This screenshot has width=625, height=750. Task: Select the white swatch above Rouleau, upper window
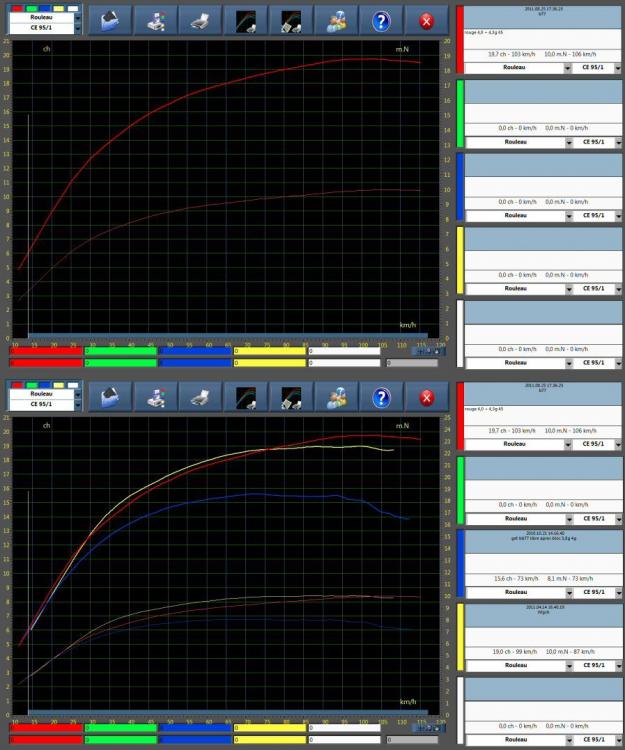coord(73,9)
